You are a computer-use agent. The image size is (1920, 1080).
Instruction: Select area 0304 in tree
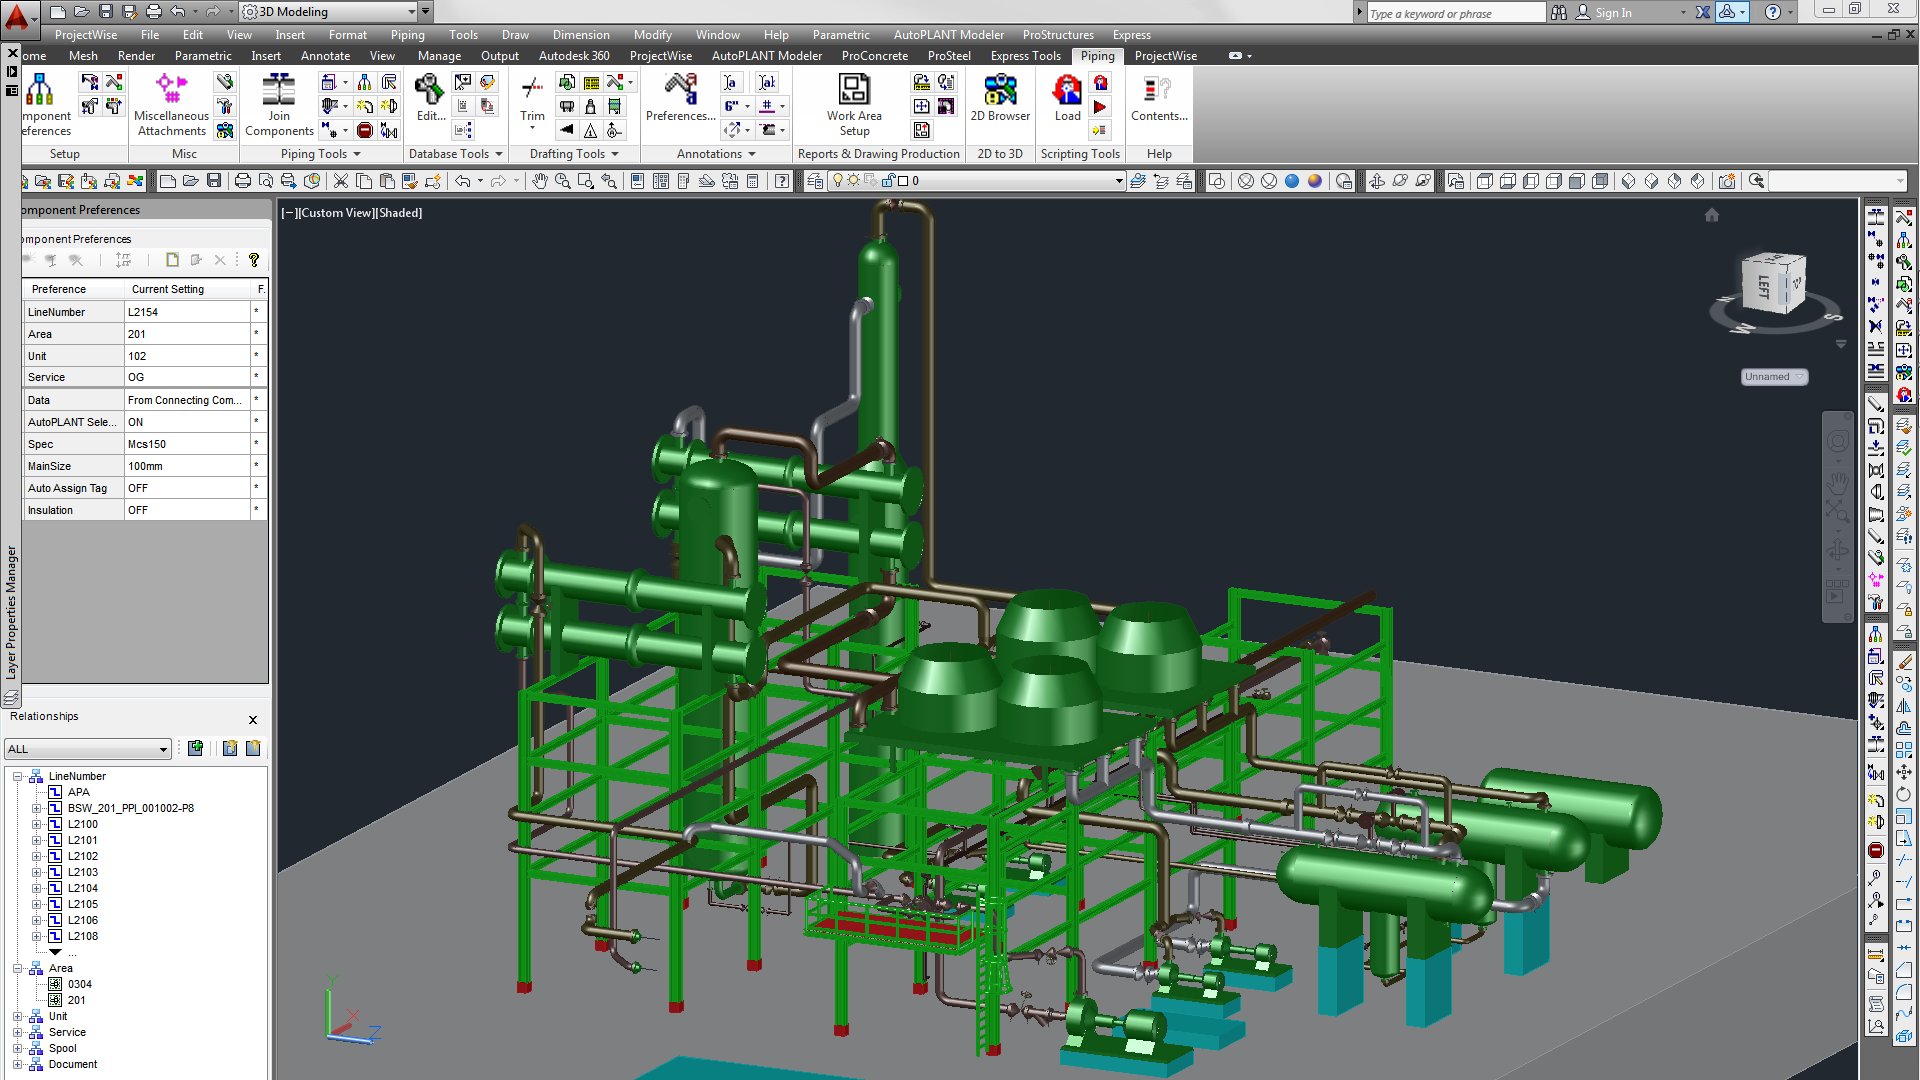(80, 984)
